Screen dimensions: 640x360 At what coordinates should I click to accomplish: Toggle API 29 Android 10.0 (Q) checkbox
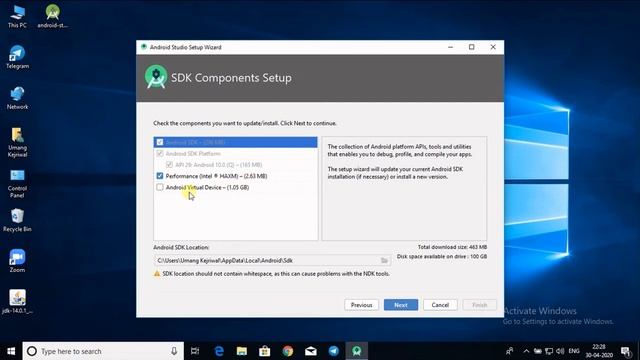169,165
